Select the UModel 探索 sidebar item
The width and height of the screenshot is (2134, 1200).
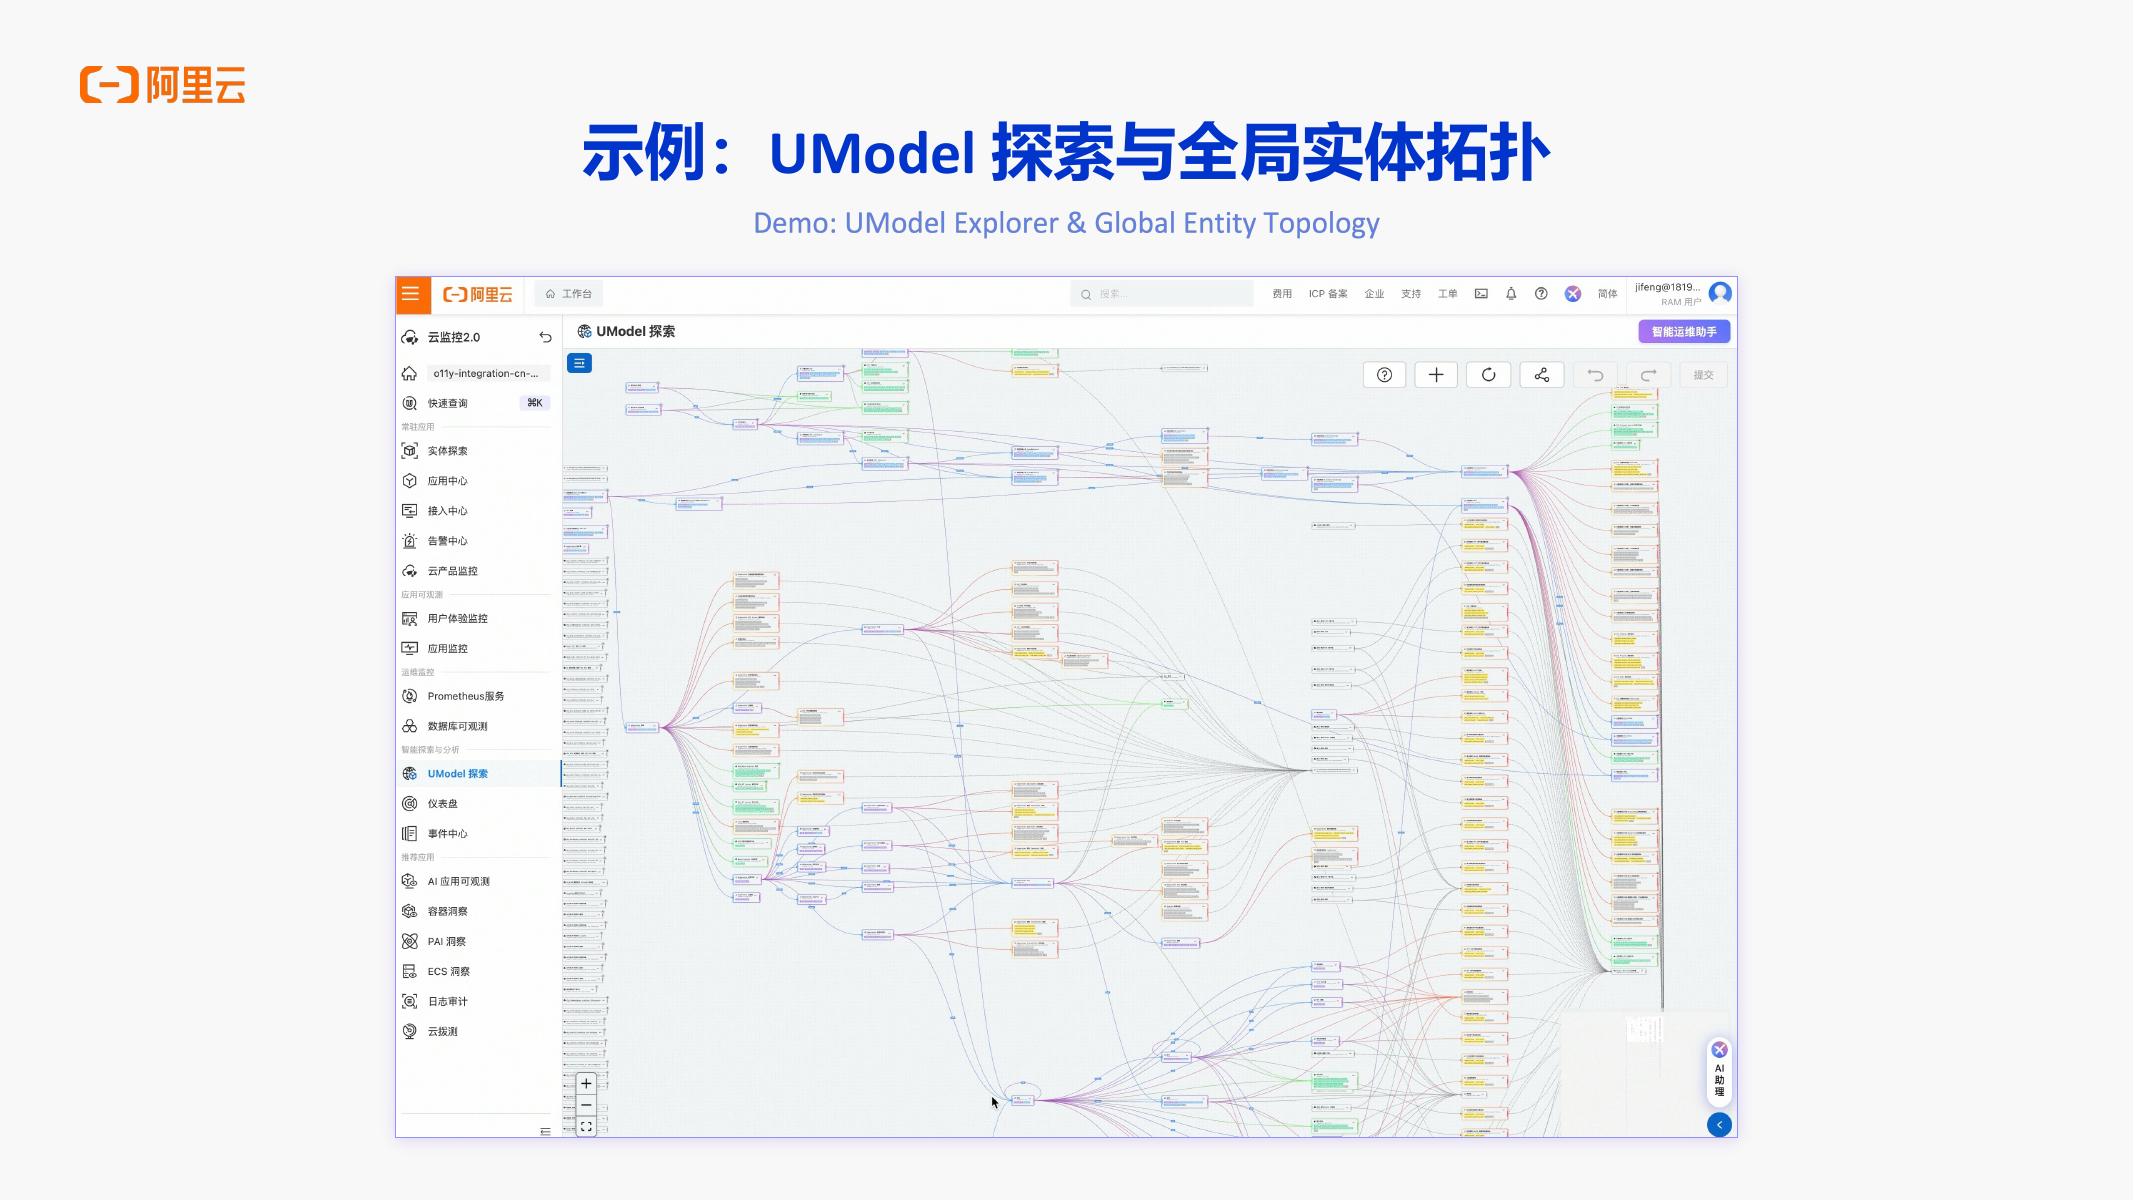(x=478, y=774)
